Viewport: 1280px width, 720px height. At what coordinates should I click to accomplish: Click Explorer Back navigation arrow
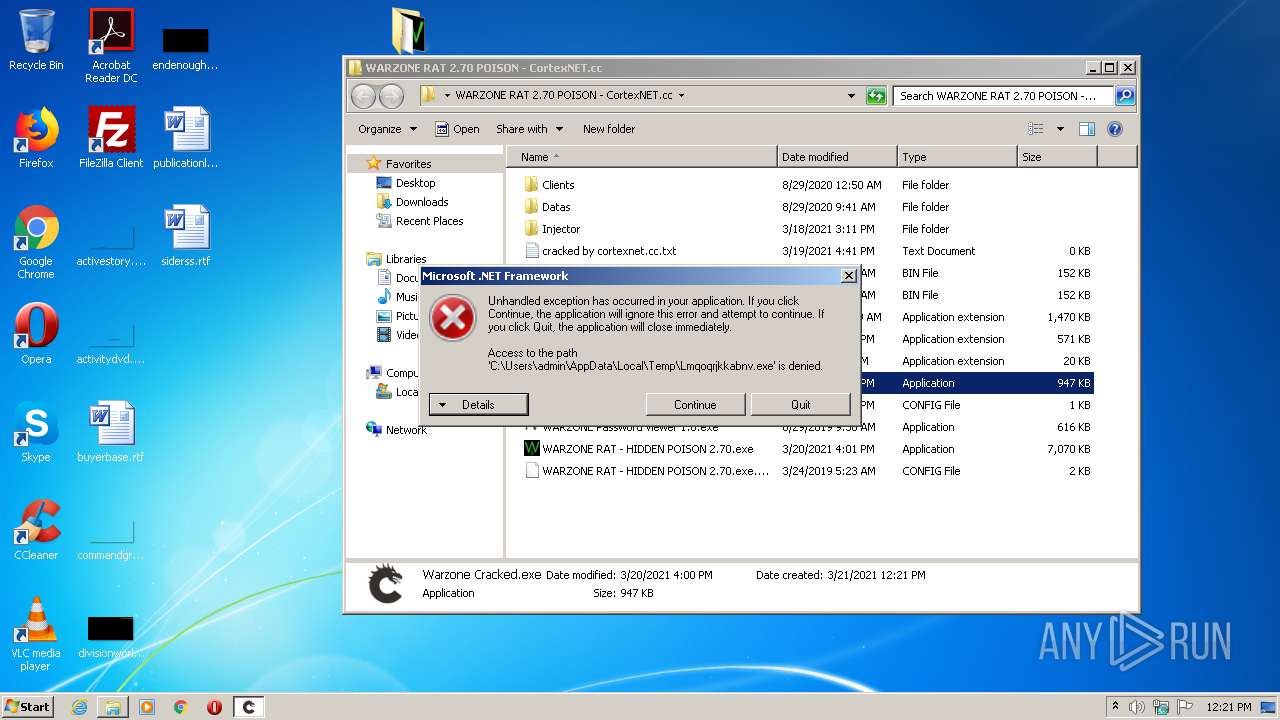coord(363,96)
